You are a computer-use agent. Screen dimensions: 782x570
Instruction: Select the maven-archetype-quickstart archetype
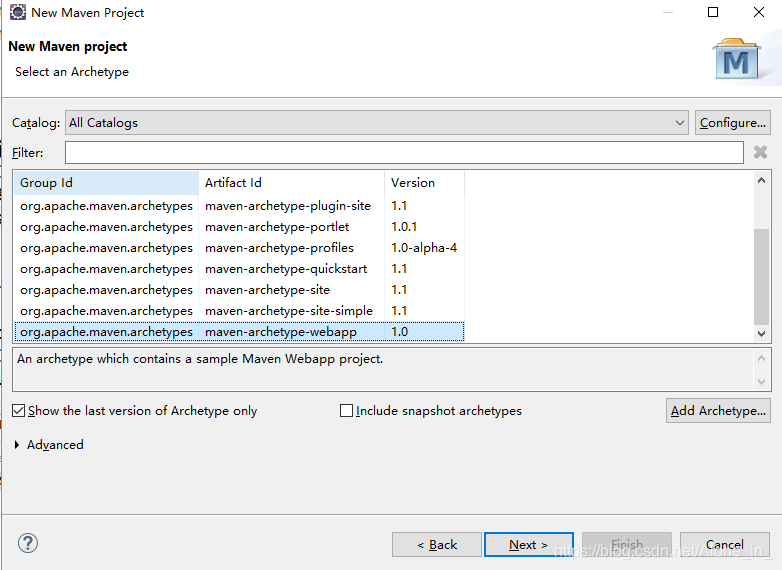coord(239,268)
